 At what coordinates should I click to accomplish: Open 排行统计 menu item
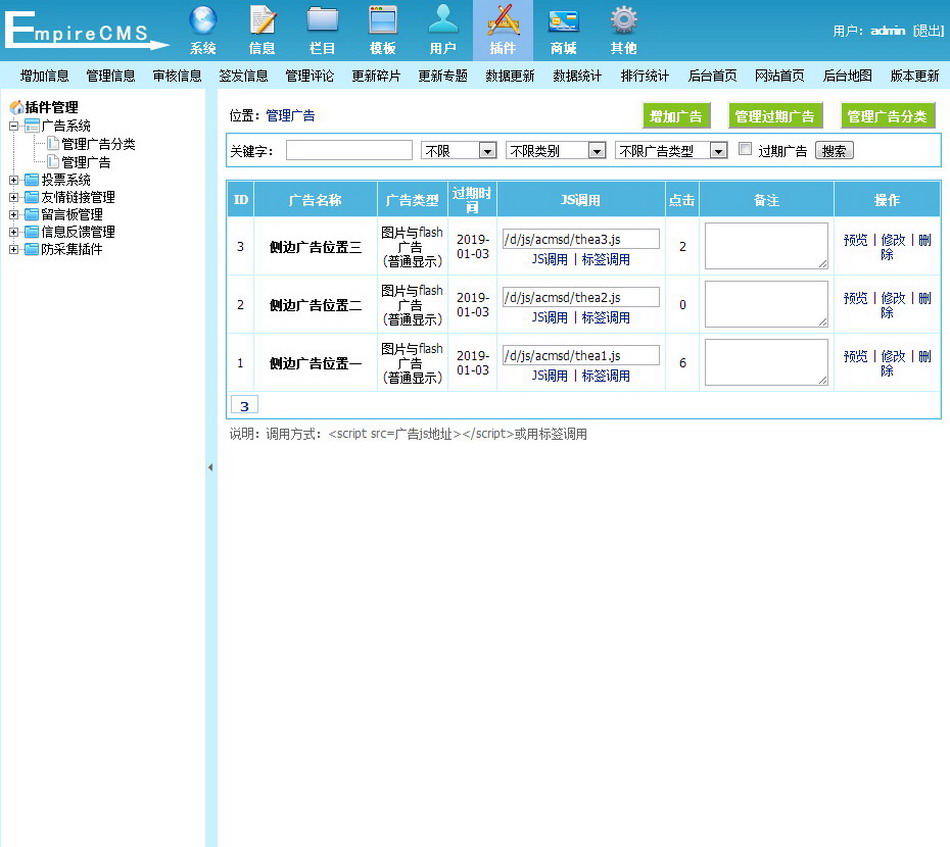(x=645, y=76)
